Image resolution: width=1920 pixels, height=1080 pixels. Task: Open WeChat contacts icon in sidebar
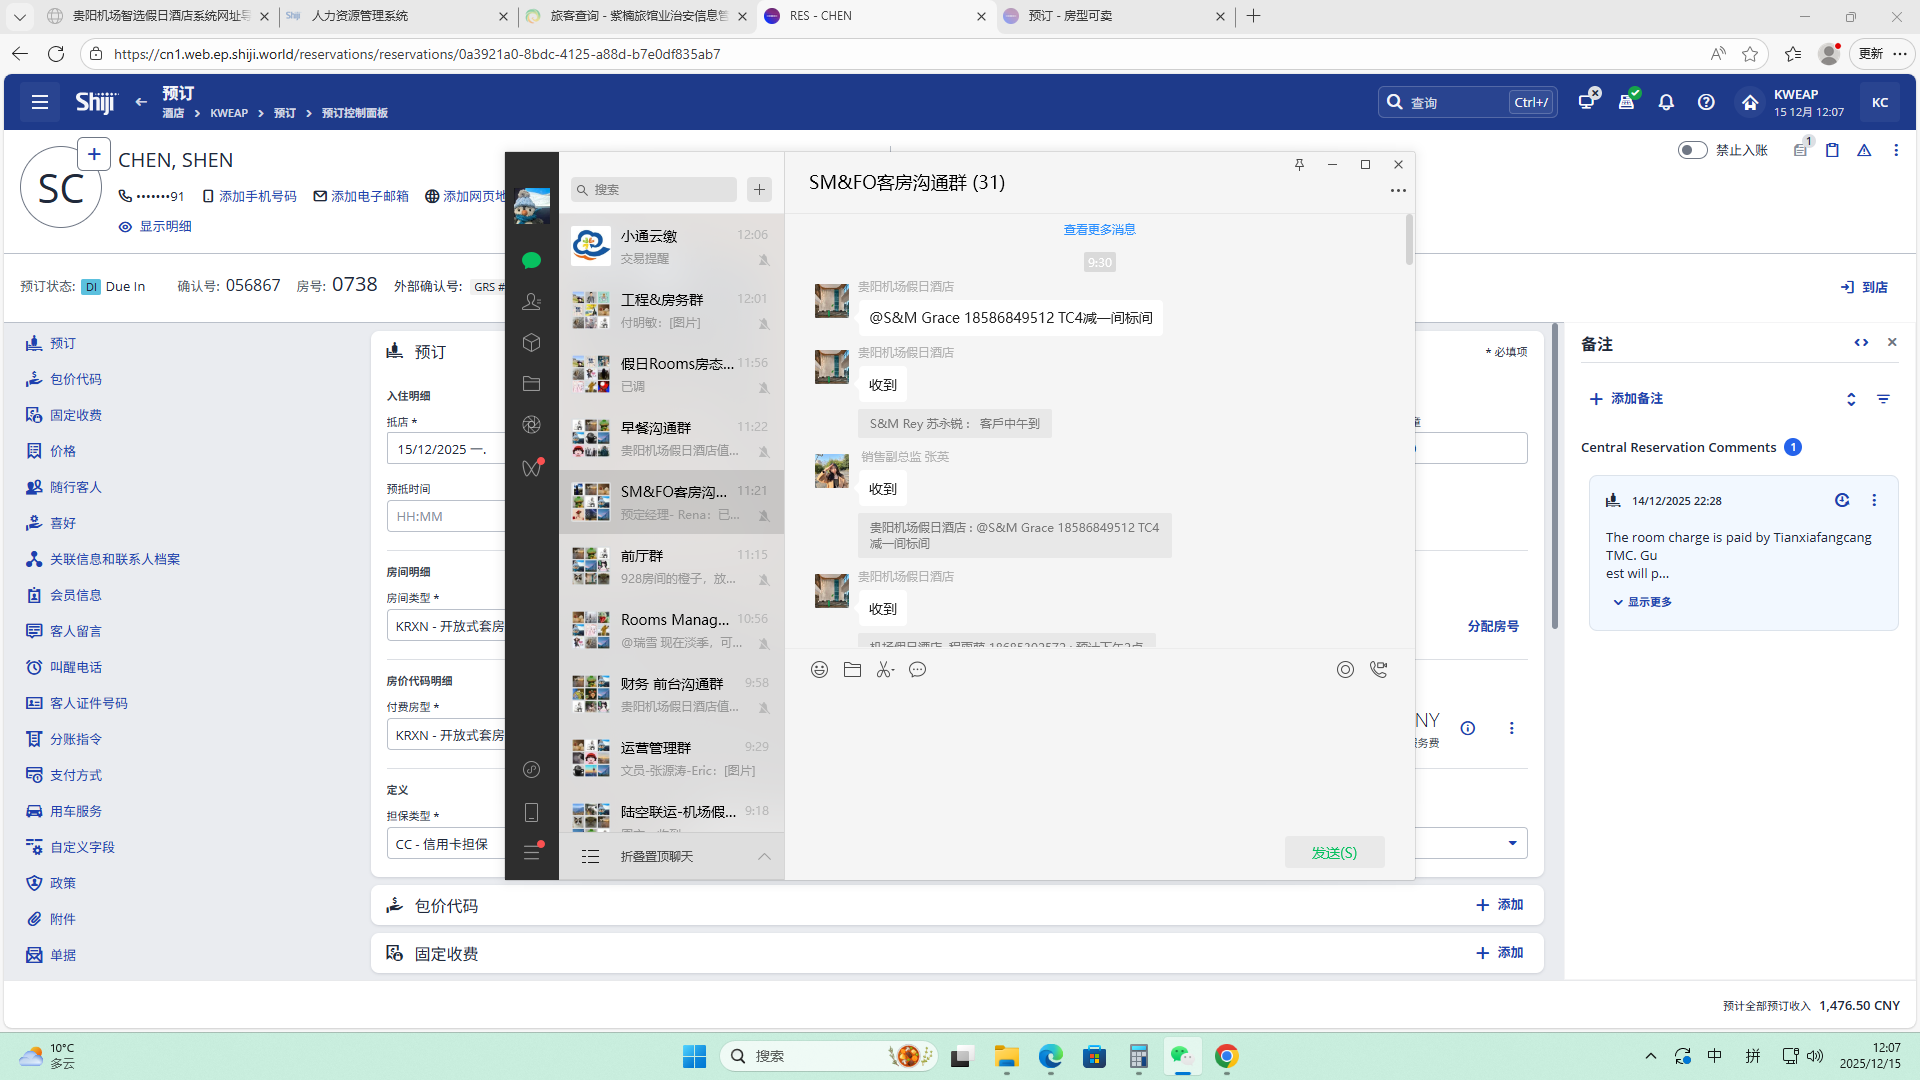pyautogui.click(x=531, y=301)
